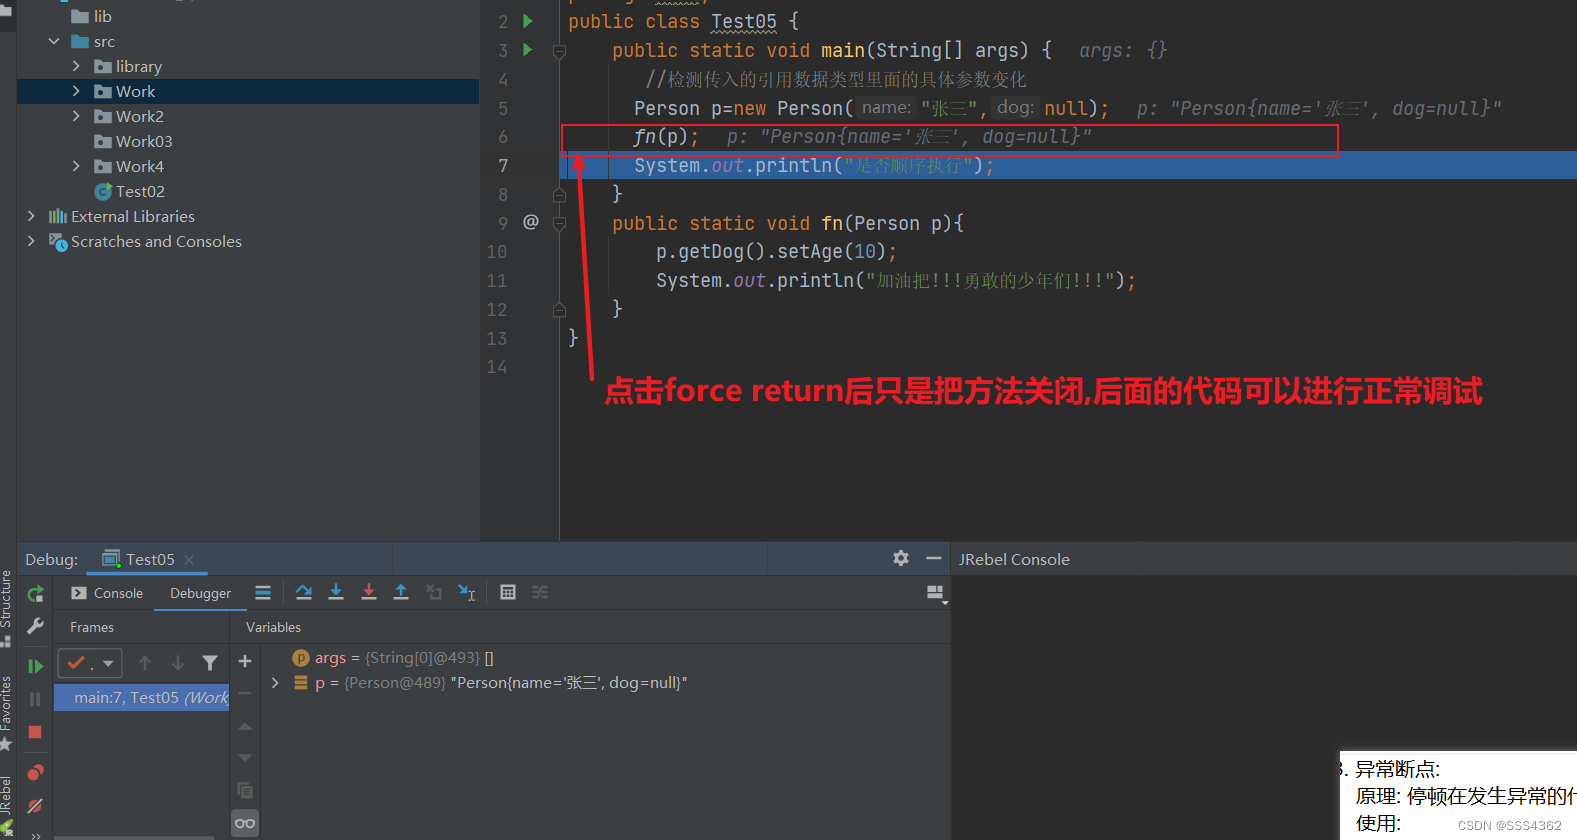View breakpoints with red circles icon
Screen dimensions: 1577x840
pos(35,772)
